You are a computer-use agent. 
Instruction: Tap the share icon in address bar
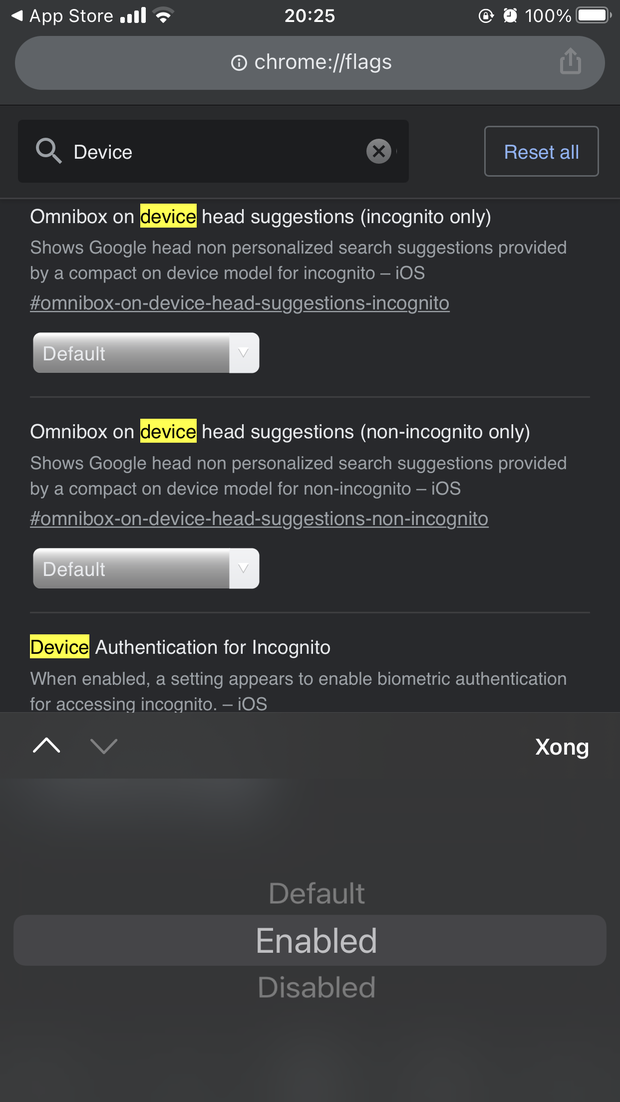click(570, 62)
